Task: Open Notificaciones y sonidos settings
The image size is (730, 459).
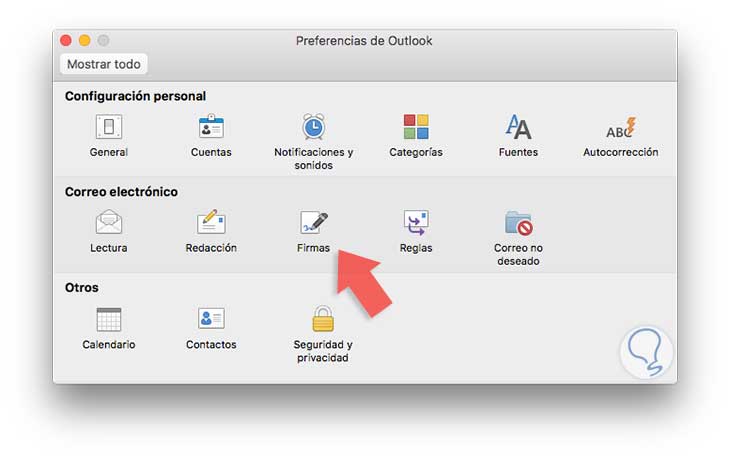Action: (313, 127)
